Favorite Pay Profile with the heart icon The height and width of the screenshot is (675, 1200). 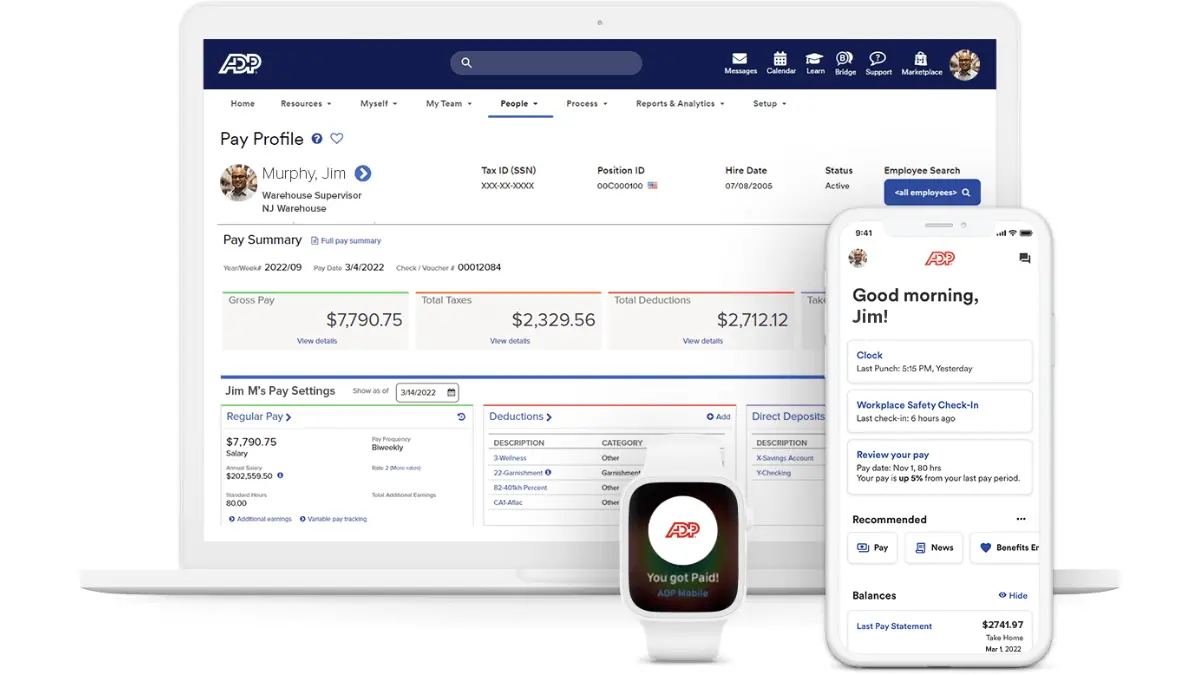click(337, 139)
